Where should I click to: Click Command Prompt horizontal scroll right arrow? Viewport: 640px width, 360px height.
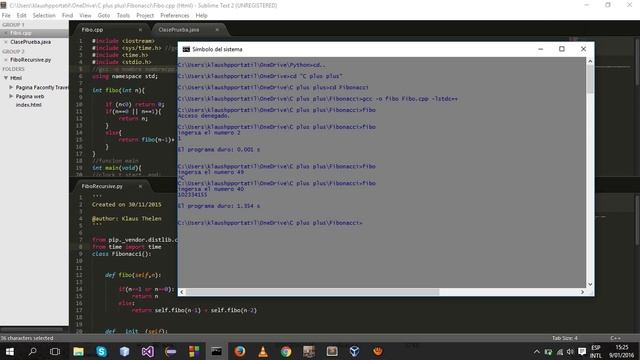click(x=582, y=292)
